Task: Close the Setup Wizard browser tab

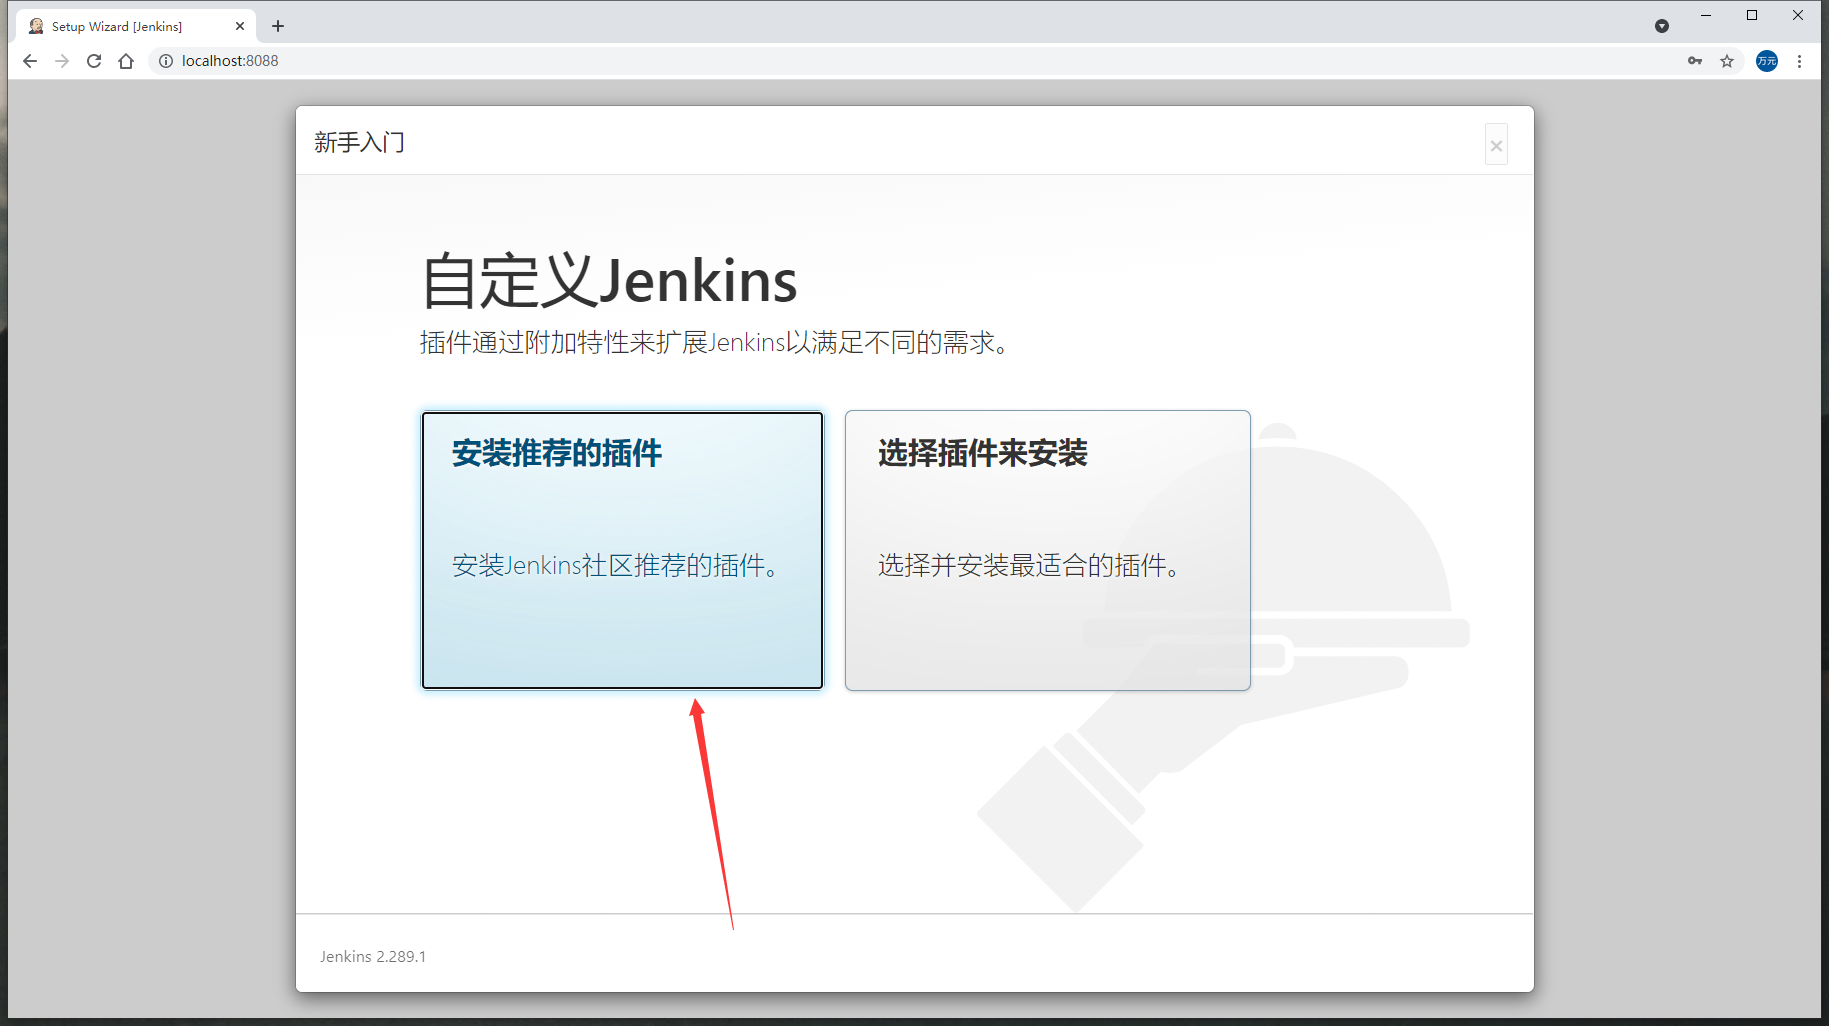Action: coord(240,27)
